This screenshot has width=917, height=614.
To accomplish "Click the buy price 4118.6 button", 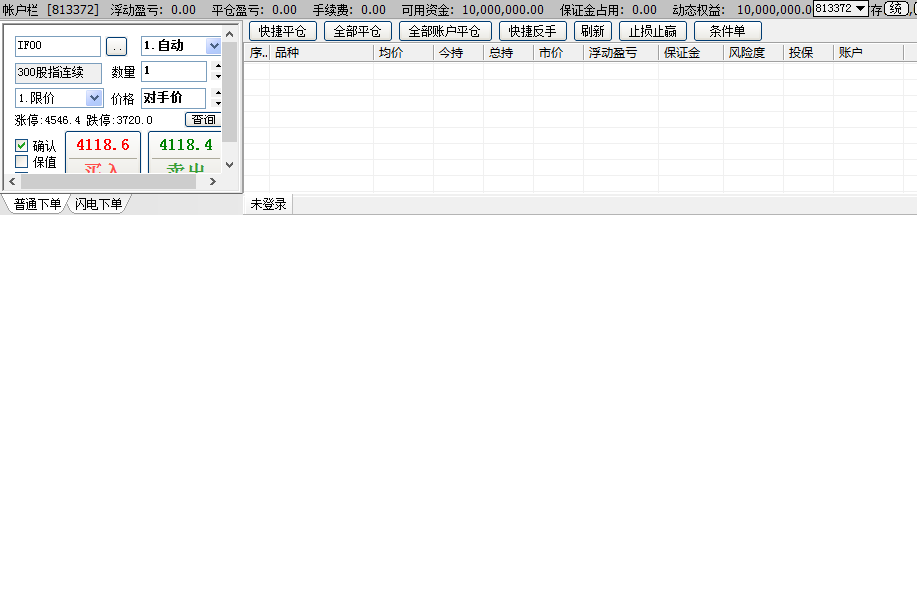I will (103, 146).
